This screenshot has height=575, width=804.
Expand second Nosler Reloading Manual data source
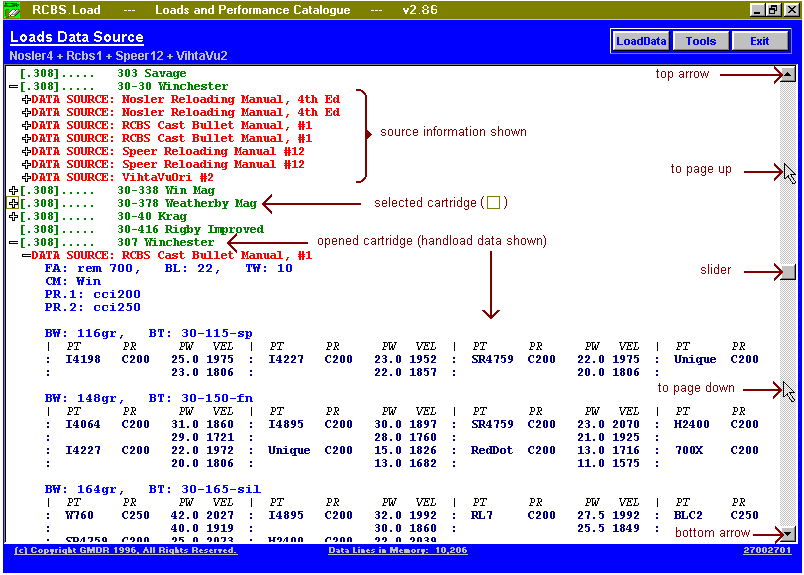pyautogui.click(x=26, y=112)
